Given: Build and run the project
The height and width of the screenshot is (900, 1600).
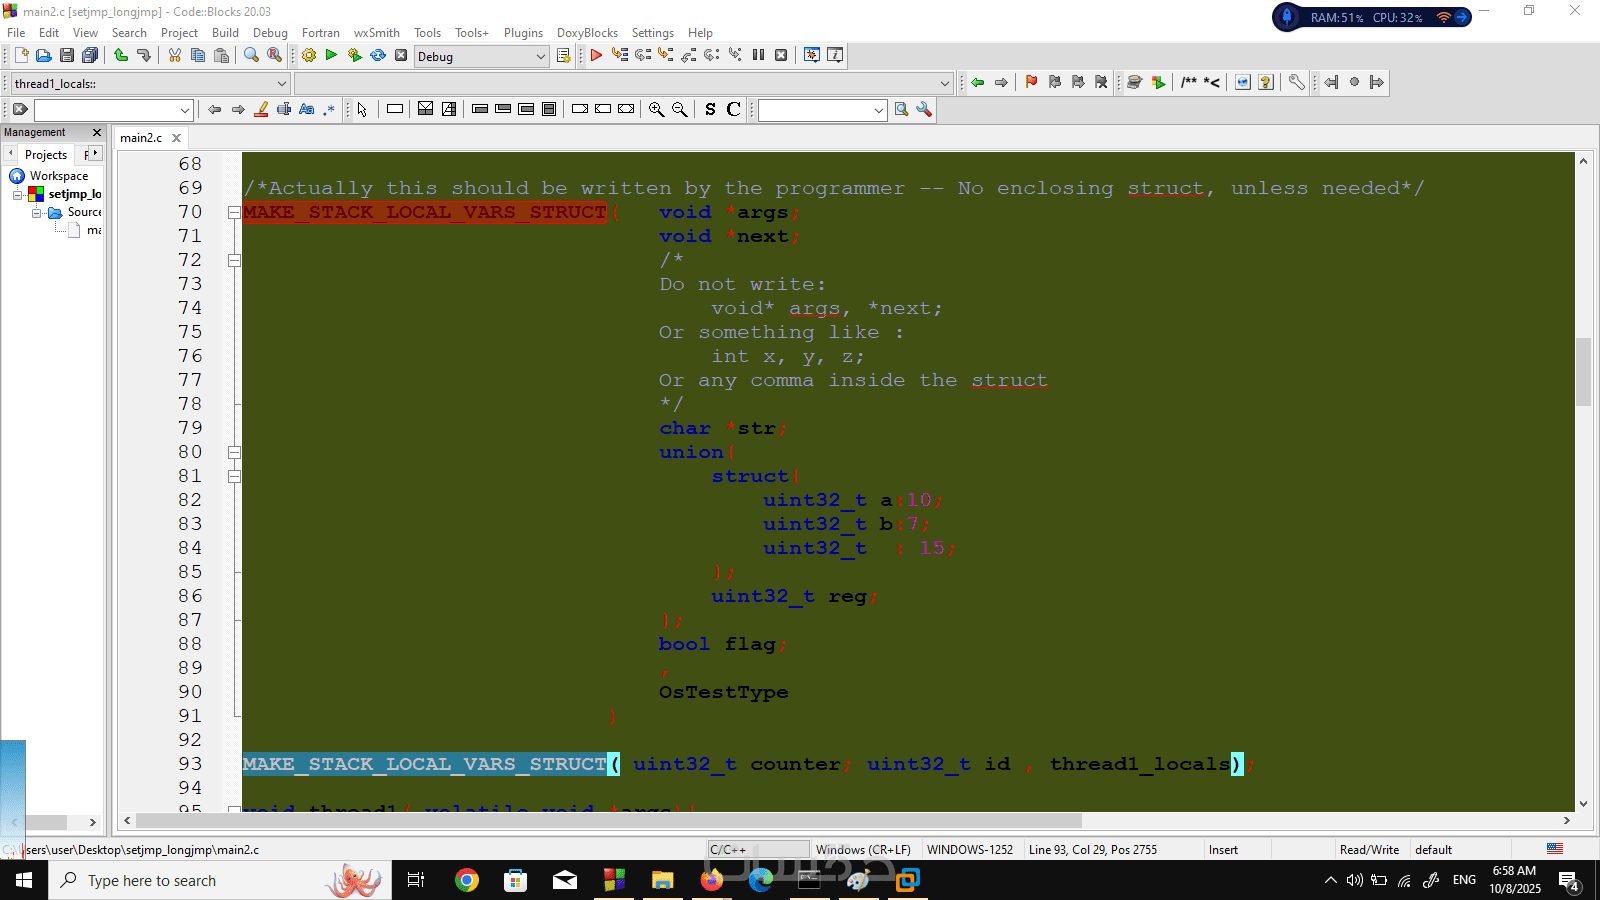Looking at the screenshot, I should coord(354,56).
